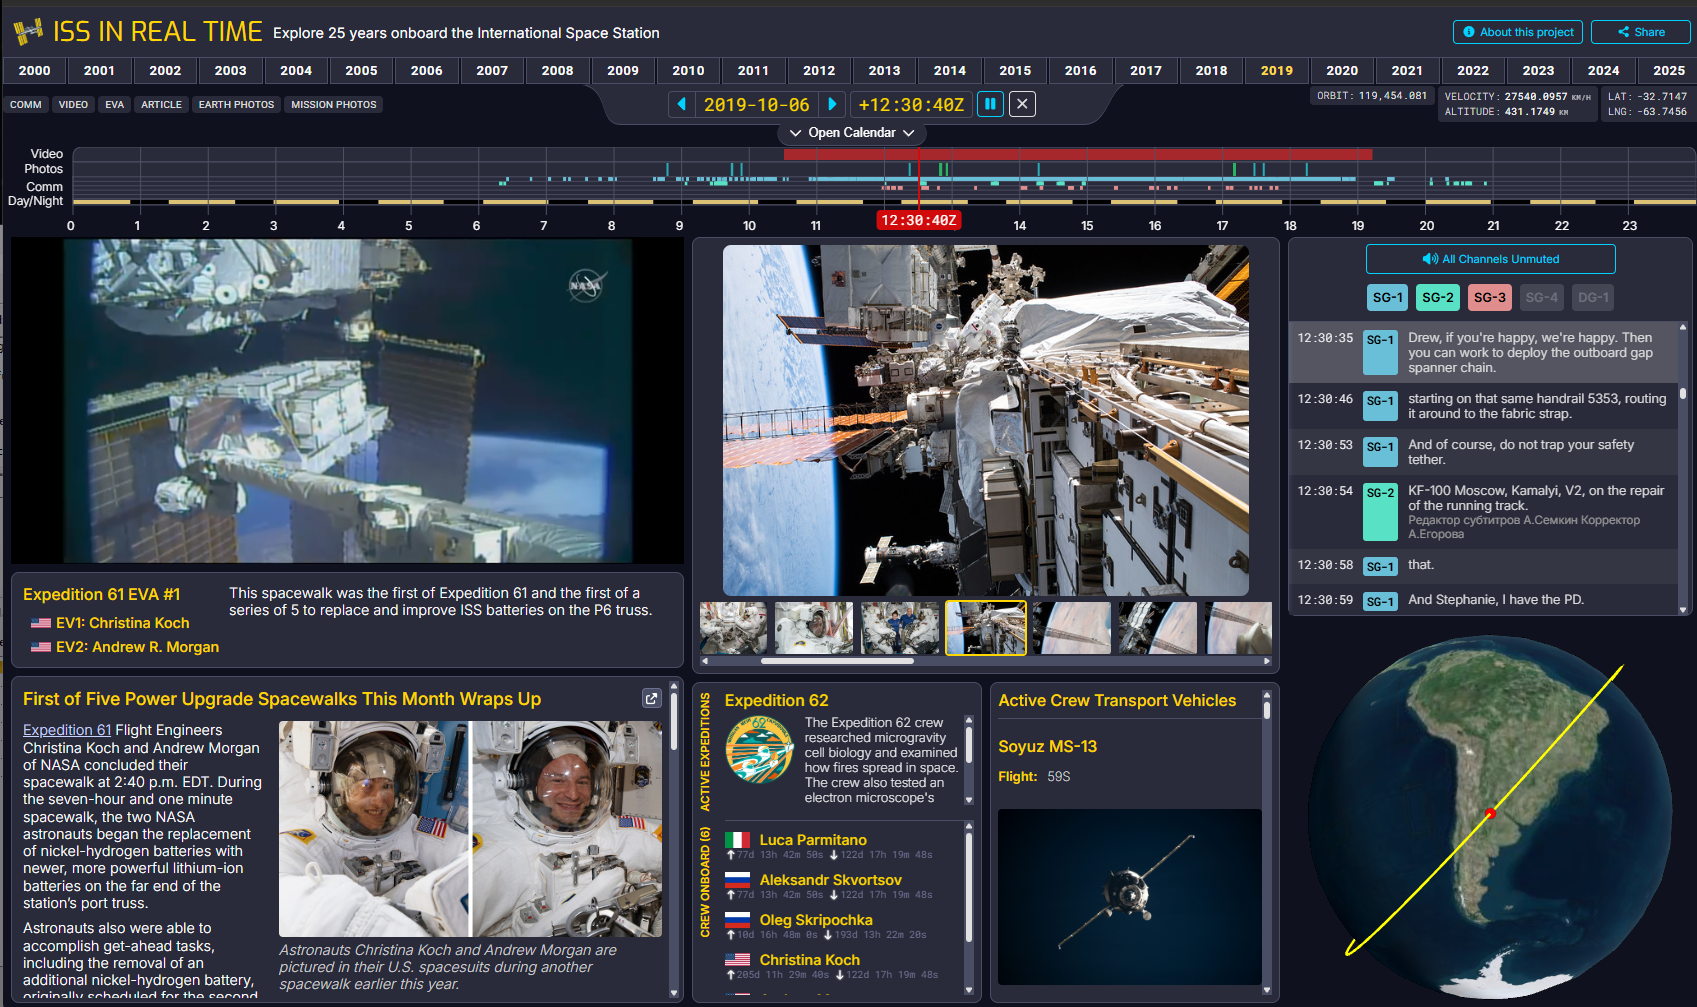This screenshot has width=1697, height=1007.
Task: Select year 2022 tab
Action: click(x=1473, y=70)
